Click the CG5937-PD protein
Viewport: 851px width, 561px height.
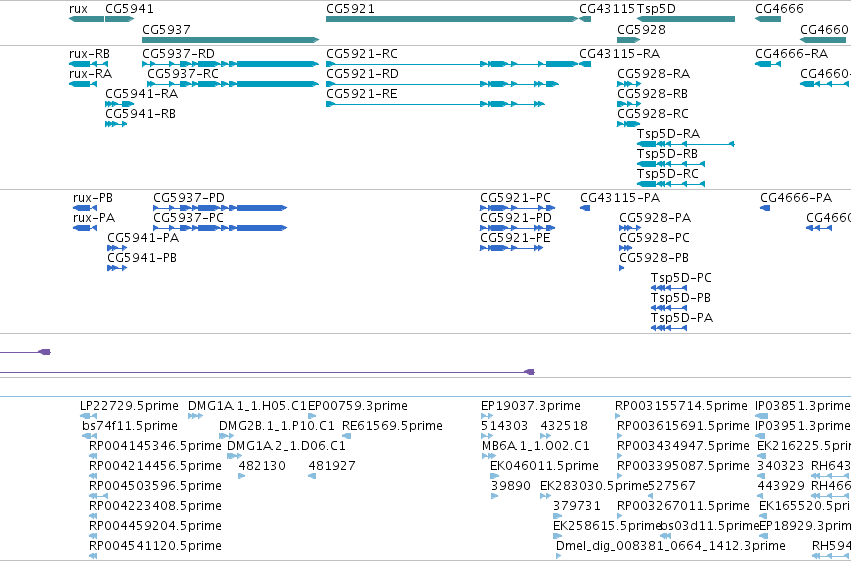[220, 208]
